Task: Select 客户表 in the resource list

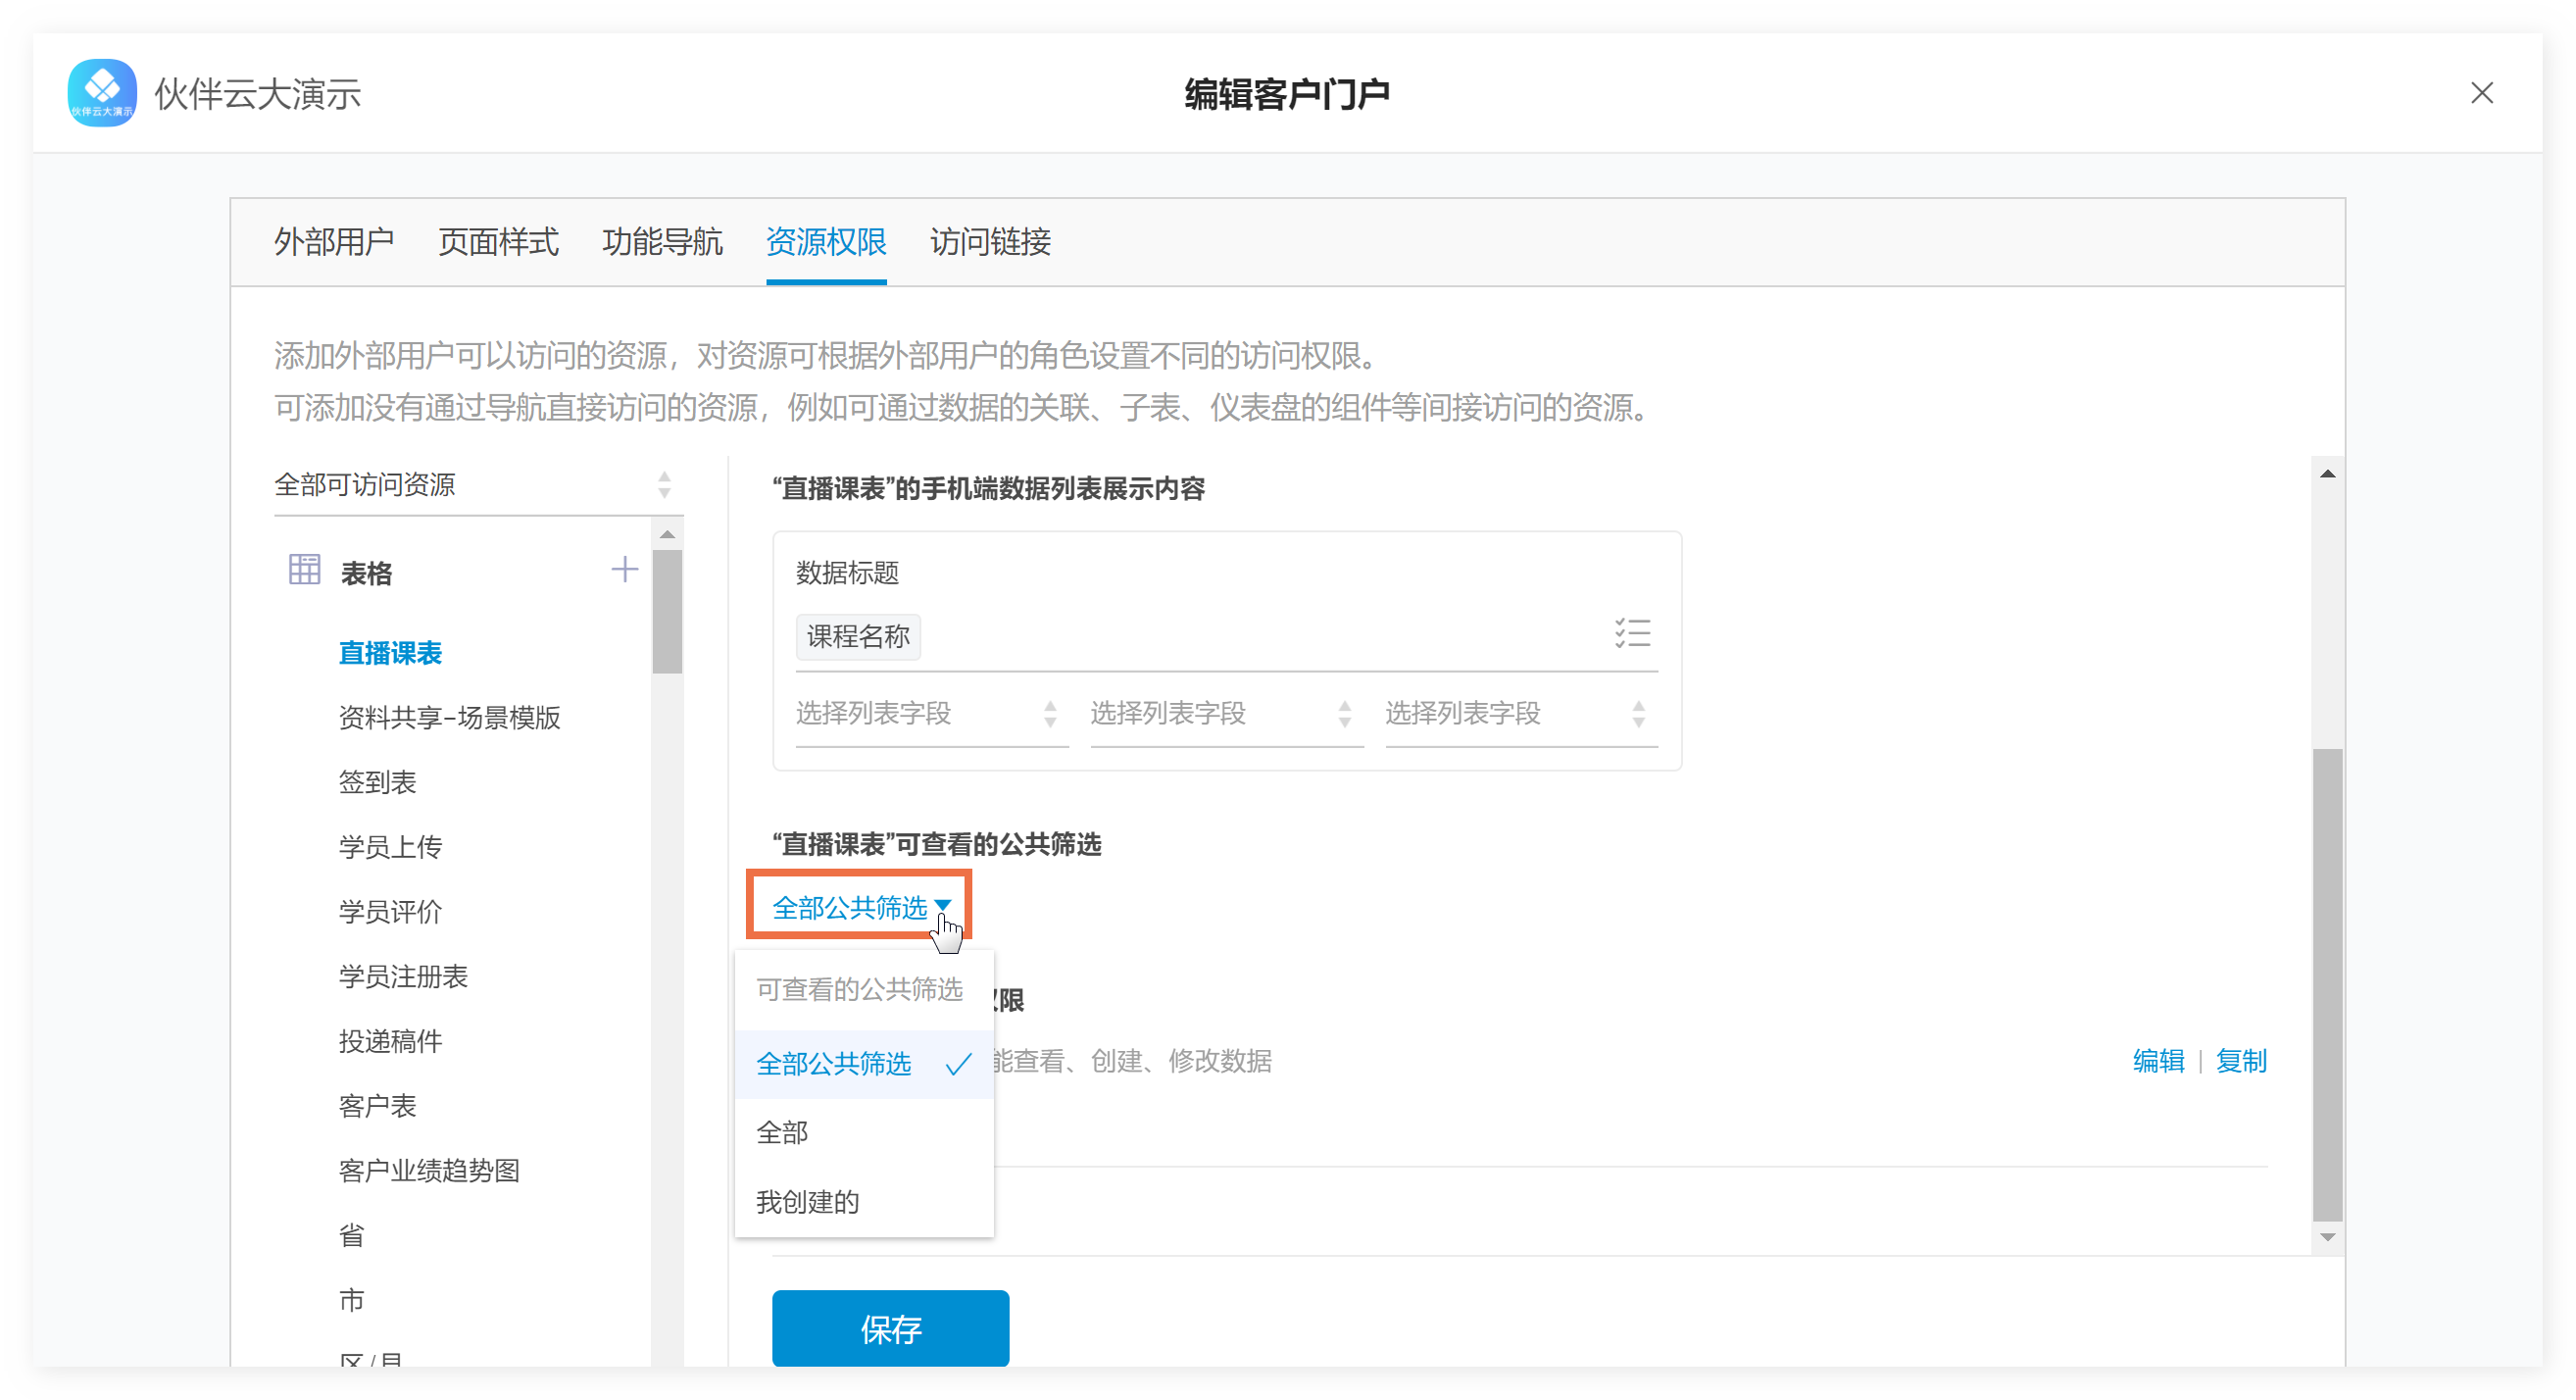Action: point(377,1106)
